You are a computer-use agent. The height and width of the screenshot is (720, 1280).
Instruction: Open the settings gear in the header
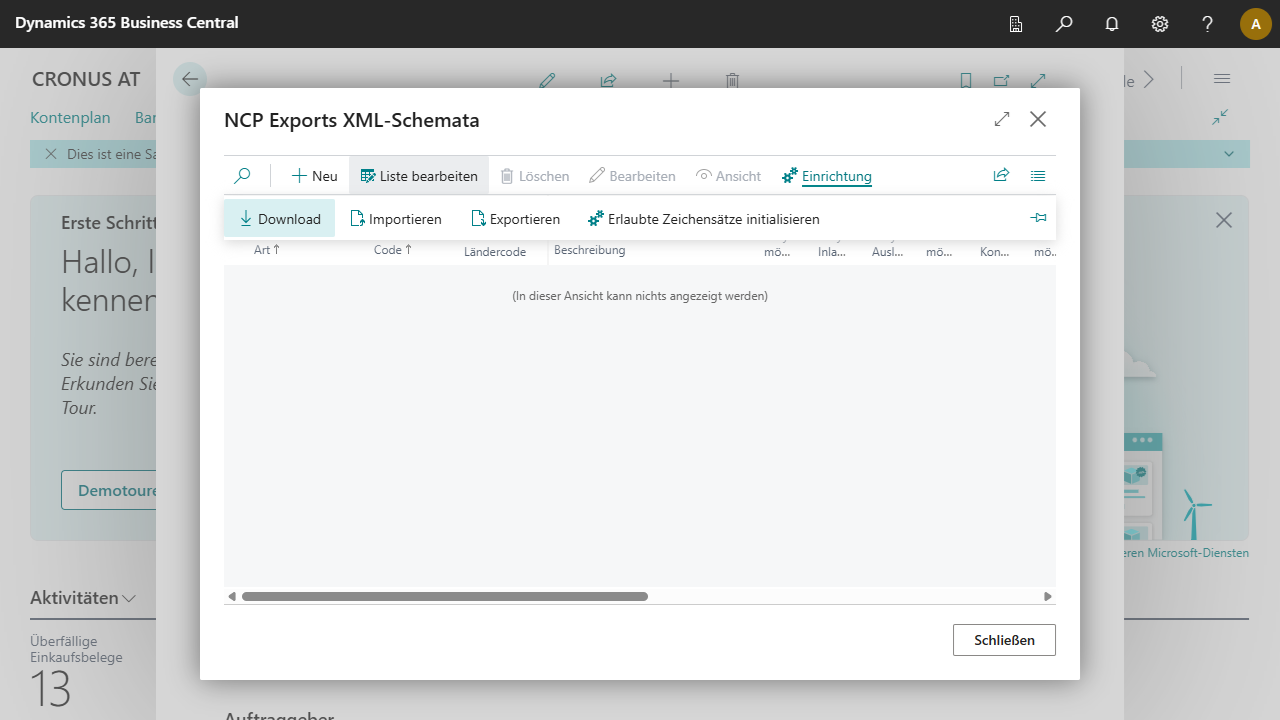1160,24
